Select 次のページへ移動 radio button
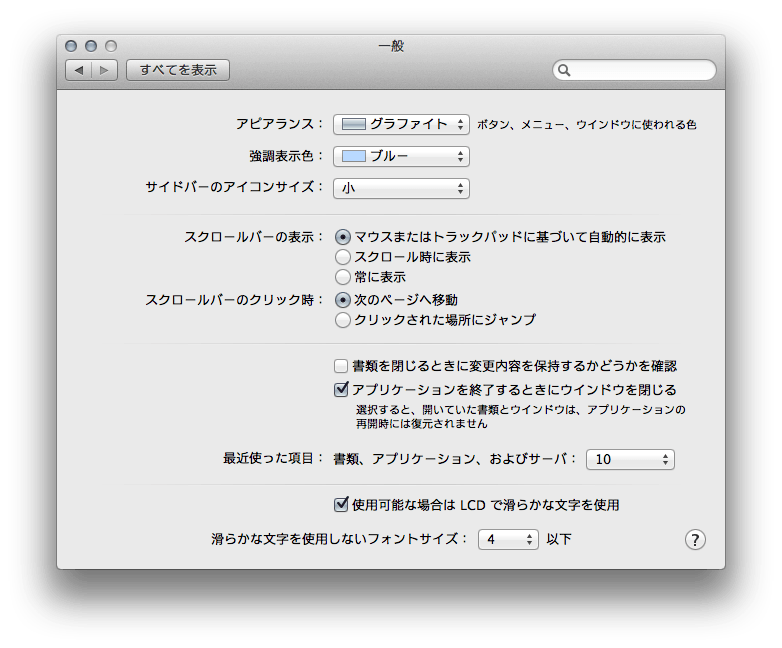The image size is (782, 648). tap(343, 300)
